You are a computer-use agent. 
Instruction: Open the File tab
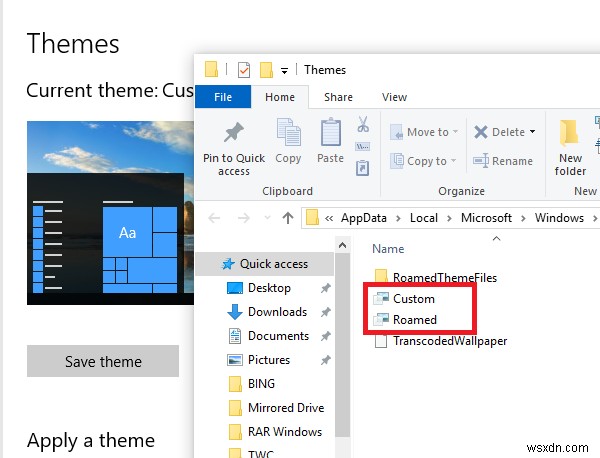[x=223, y=97]
